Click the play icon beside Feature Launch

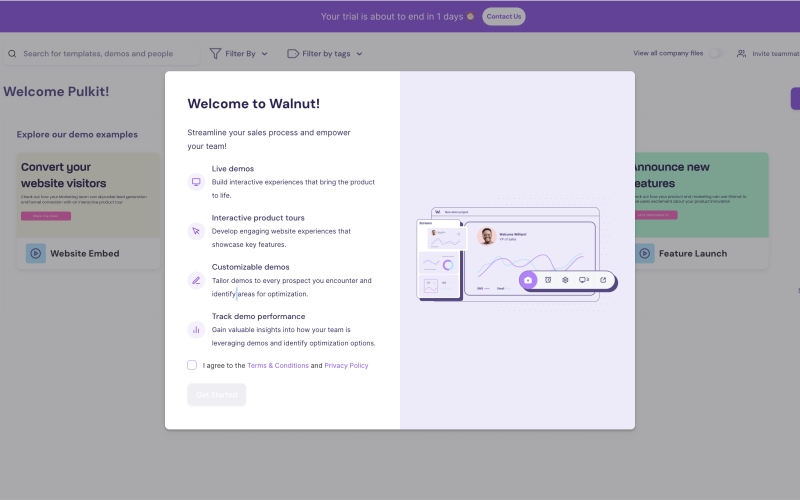pyautogui.click(x=645, y=254)
